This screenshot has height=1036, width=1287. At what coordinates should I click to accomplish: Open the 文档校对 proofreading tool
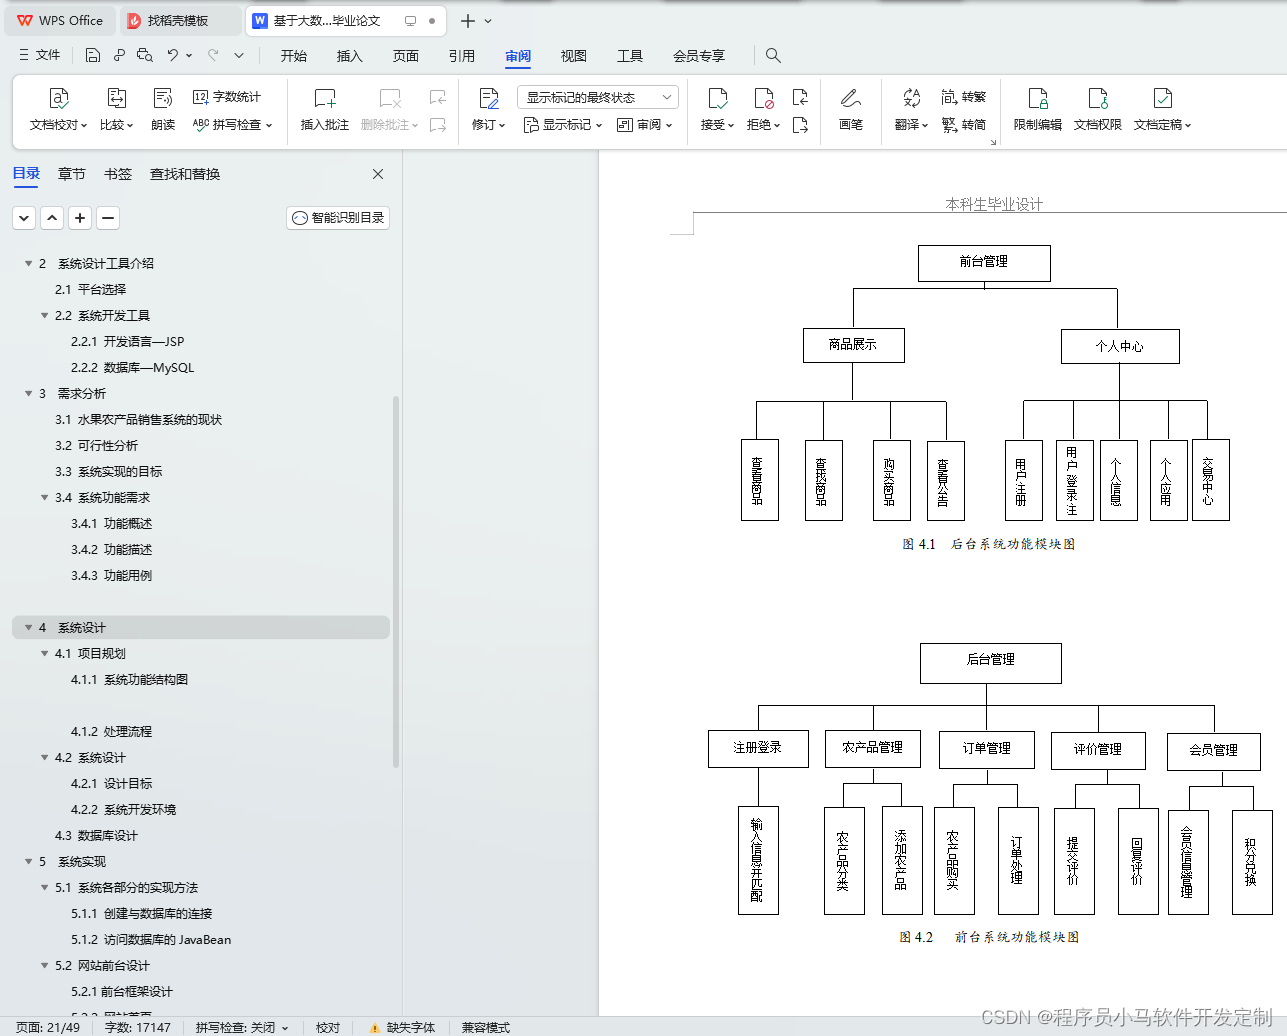coord(58,110)
